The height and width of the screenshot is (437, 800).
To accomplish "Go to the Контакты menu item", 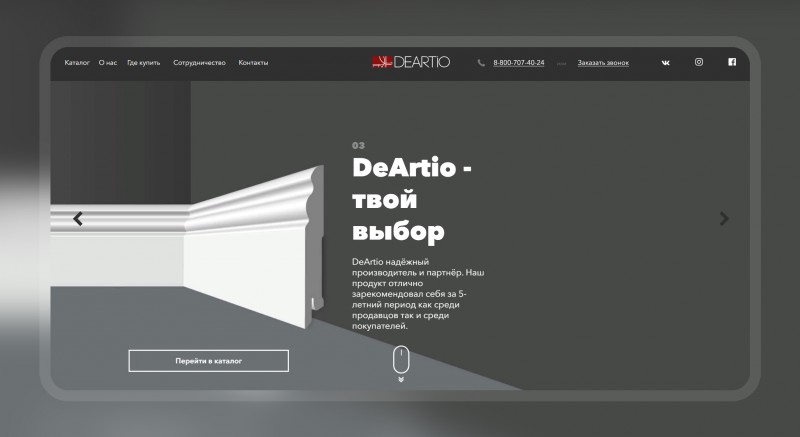I will (253, 63).
